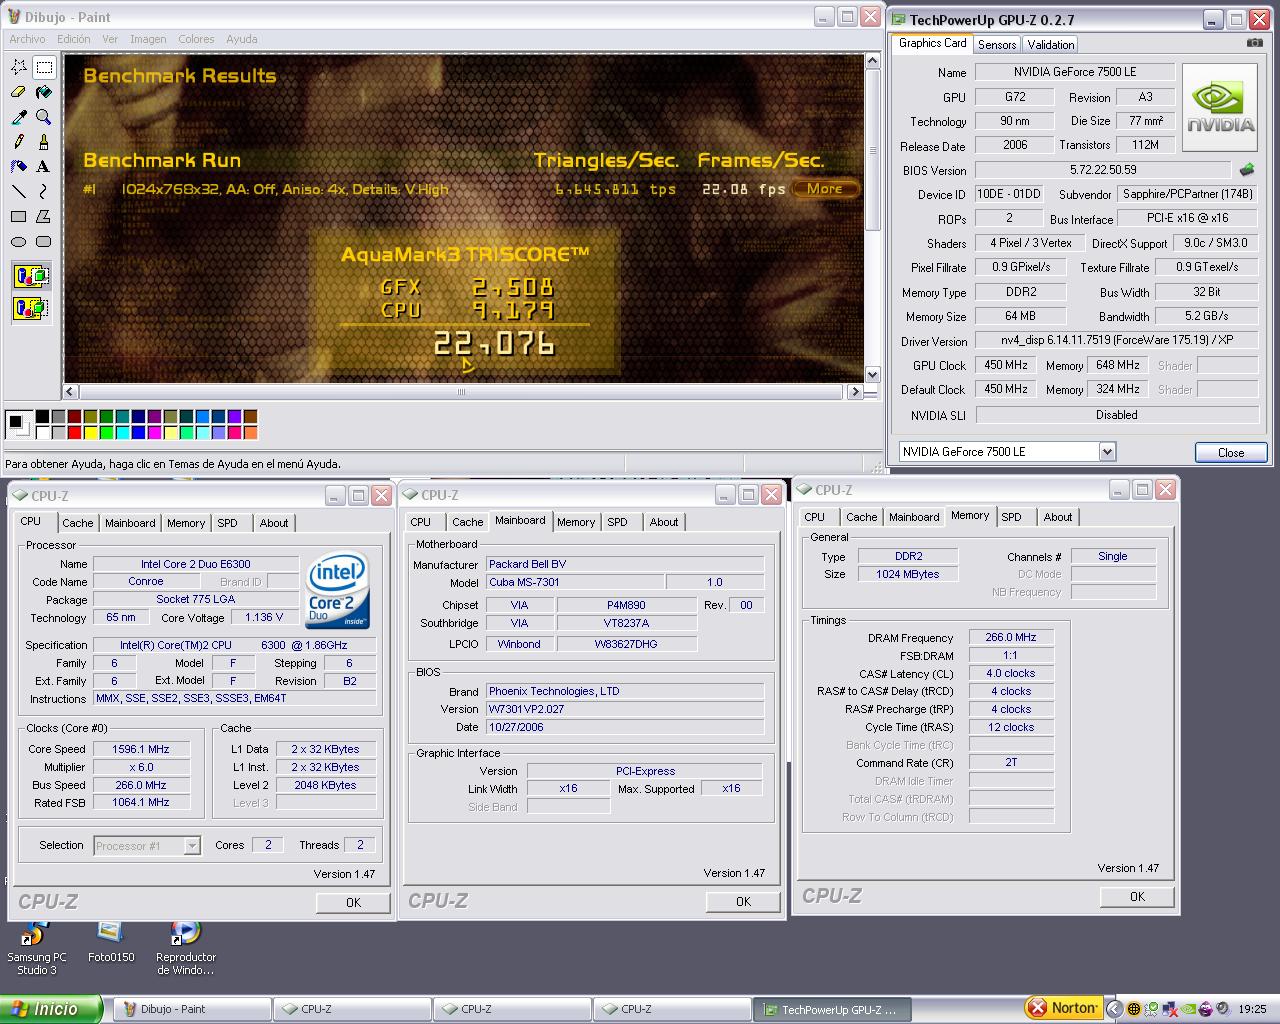The width and height of the screenshot is (1280, 1024).
Task: Click the Norton alert in the taskbar
Action: (x=1064, y=1008)
